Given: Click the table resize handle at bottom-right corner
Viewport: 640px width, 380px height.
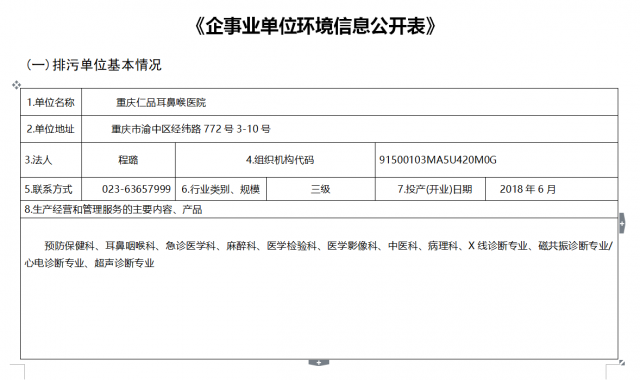Looking at the screenshot, I should [x=622, y=362].
